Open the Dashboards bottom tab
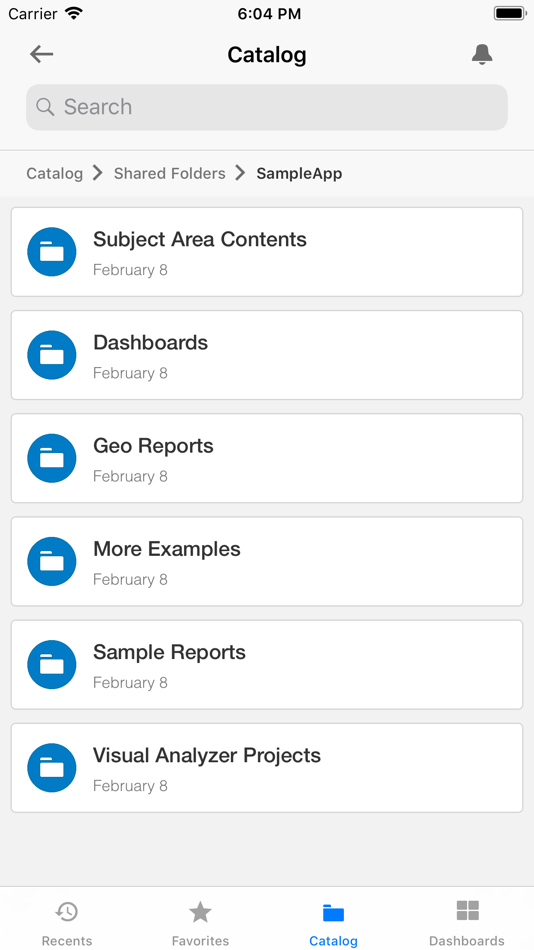This screenshot has height=950, width=534. click(x=467, y=923)
